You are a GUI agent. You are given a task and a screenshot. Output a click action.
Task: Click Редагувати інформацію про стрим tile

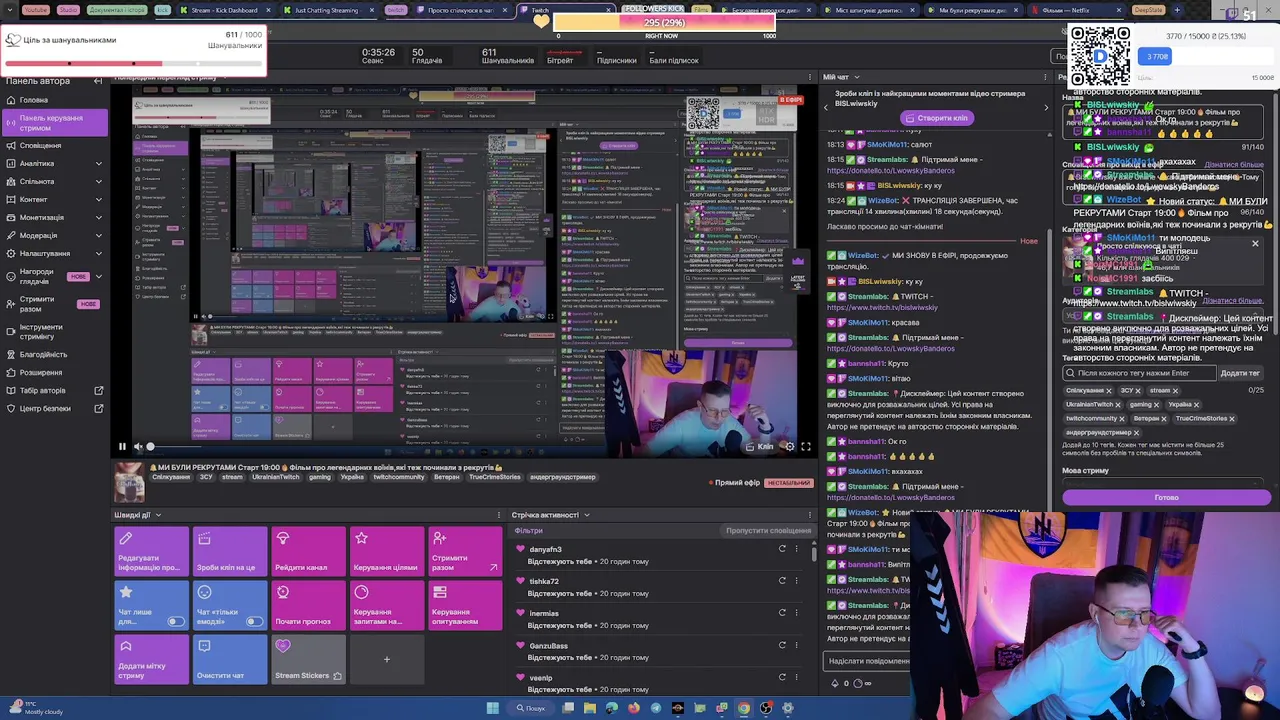point(151,552)
